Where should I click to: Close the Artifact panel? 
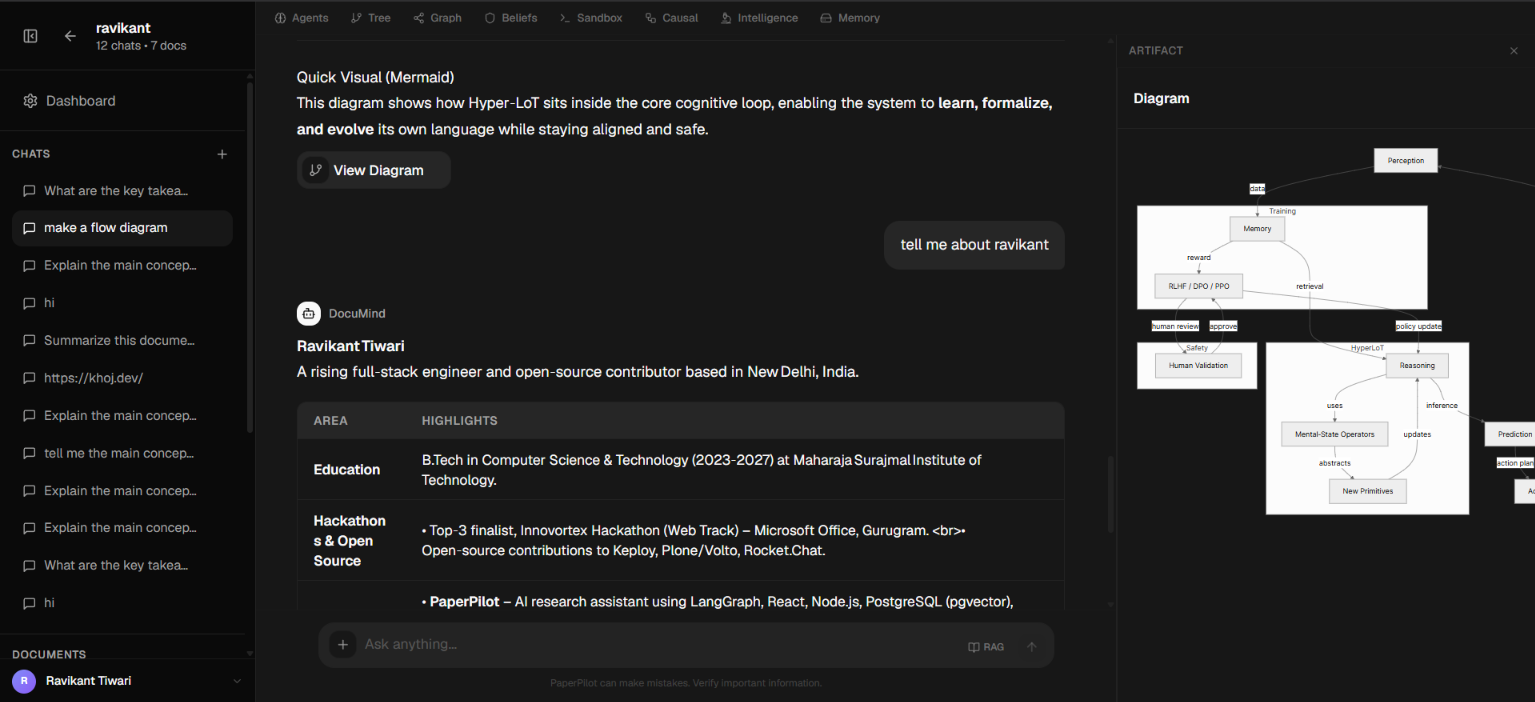click(1513, 51)
